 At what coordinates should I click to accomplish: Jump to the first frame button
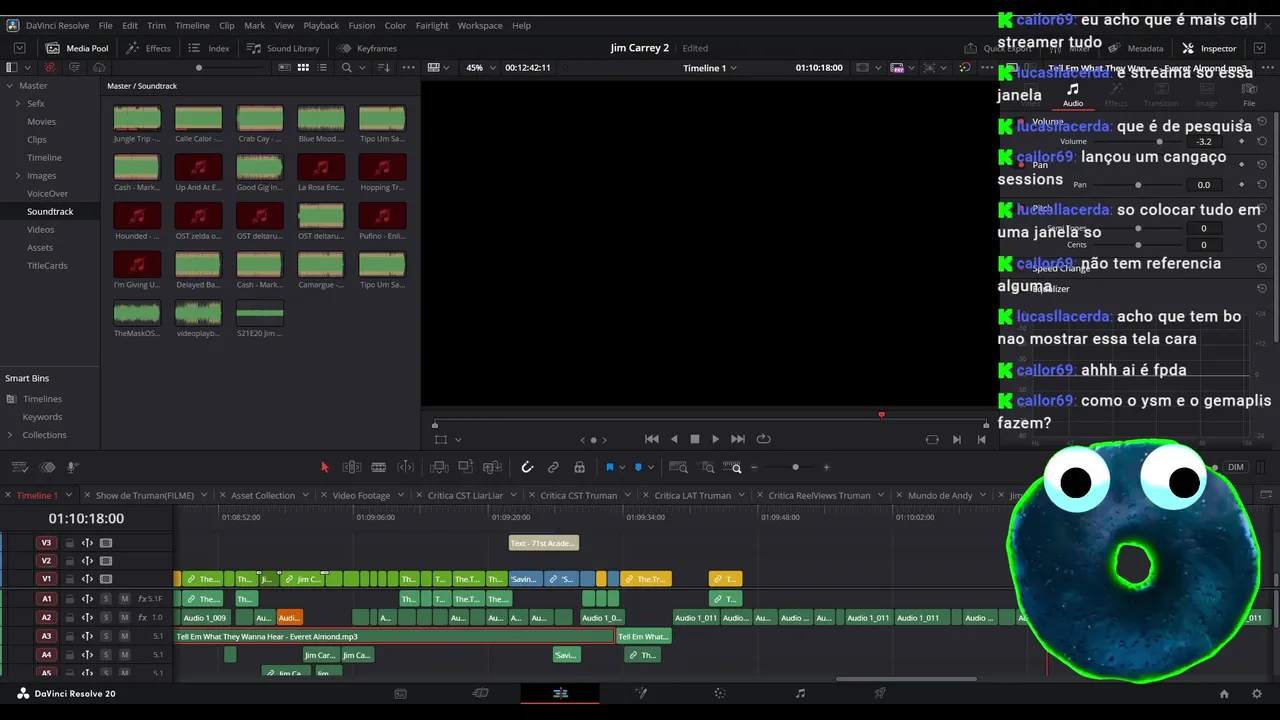652,439
